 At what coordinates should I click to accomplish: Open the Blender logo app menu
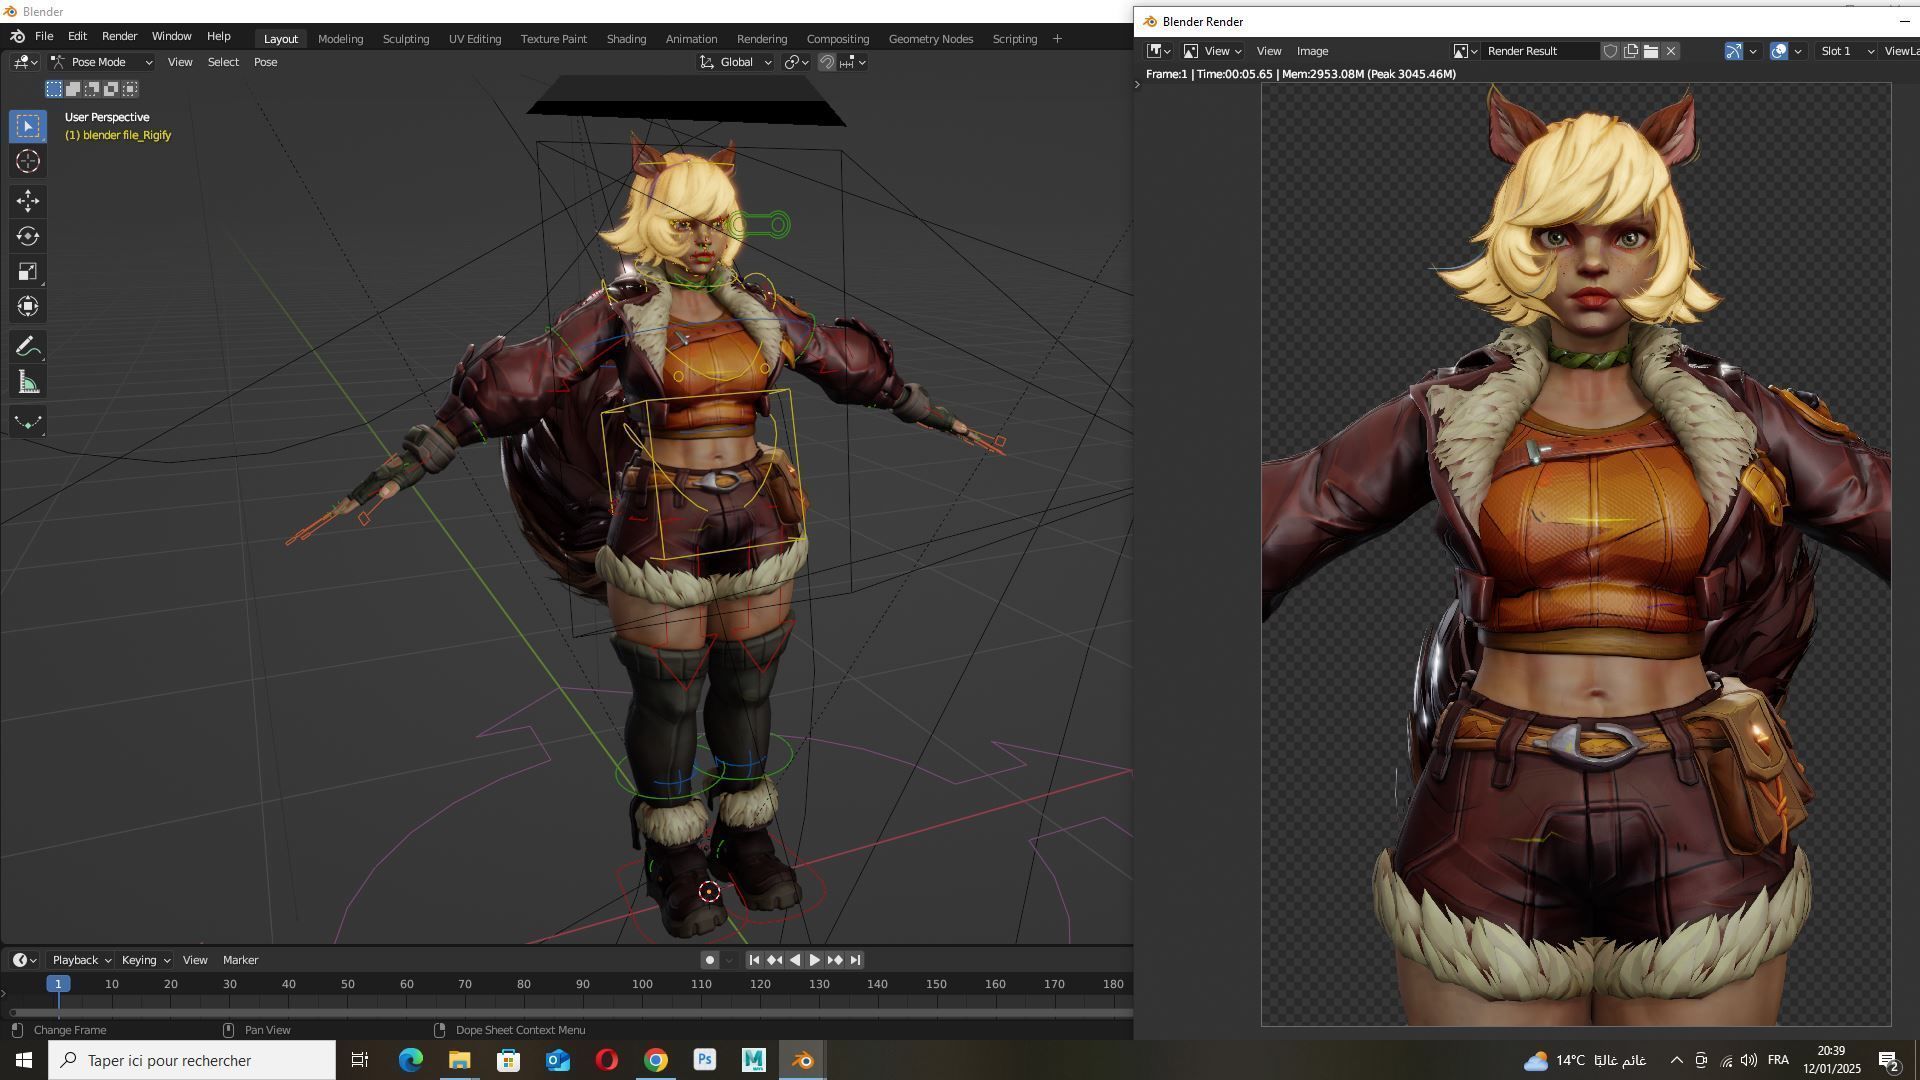[x=17, y=36]
